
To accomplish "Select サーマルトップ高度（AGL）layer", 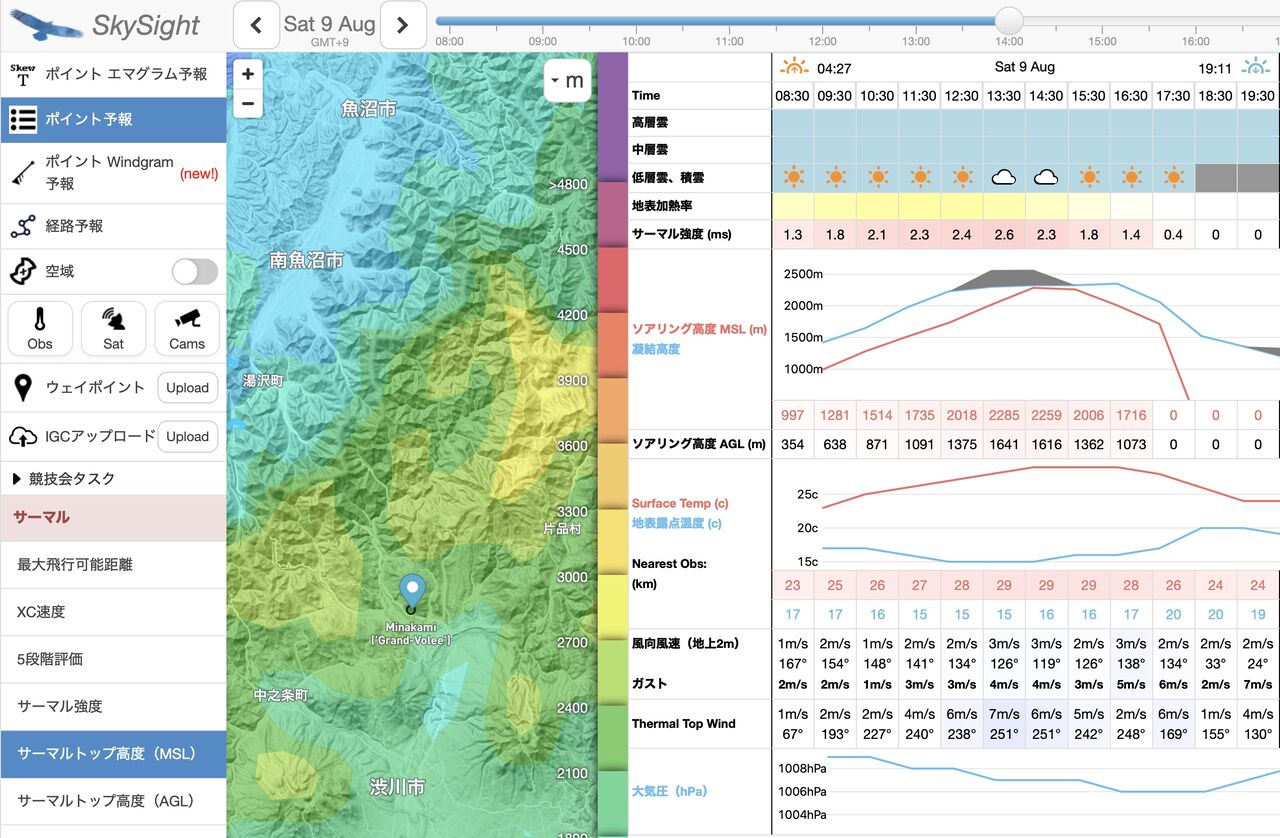I will coord(113,801).
